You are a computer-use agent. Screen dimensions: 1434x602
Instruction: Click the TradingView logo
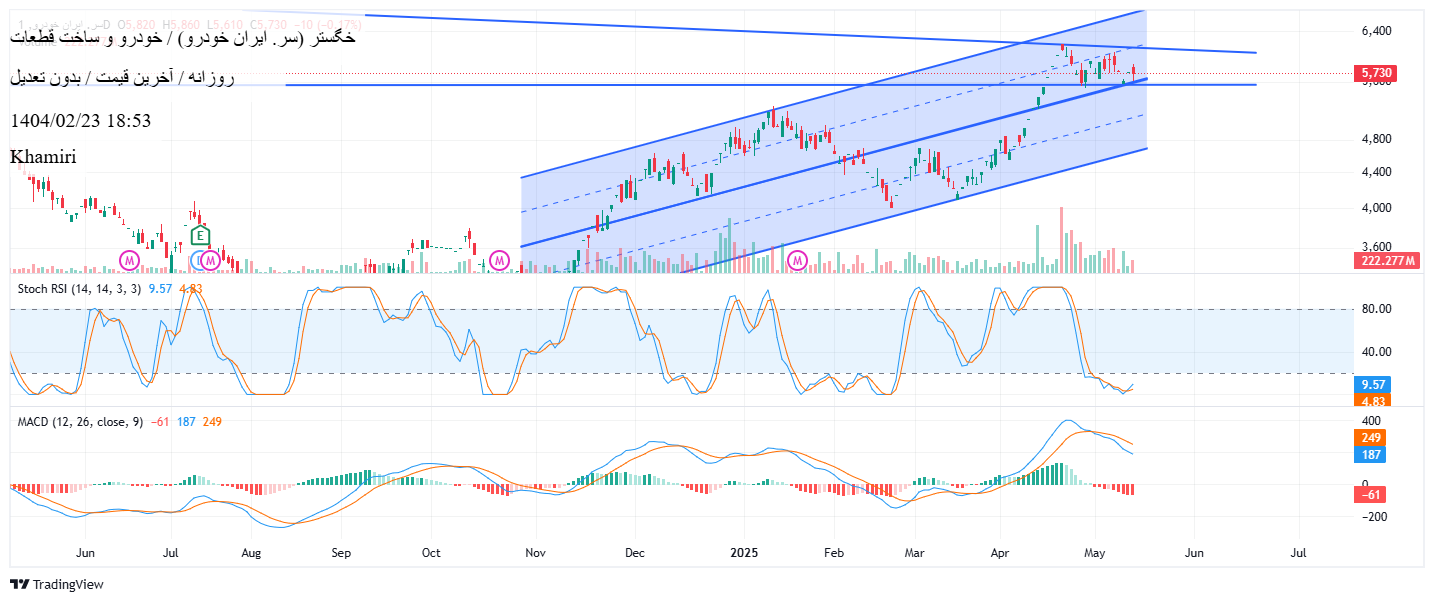click(x=57, y=585)
